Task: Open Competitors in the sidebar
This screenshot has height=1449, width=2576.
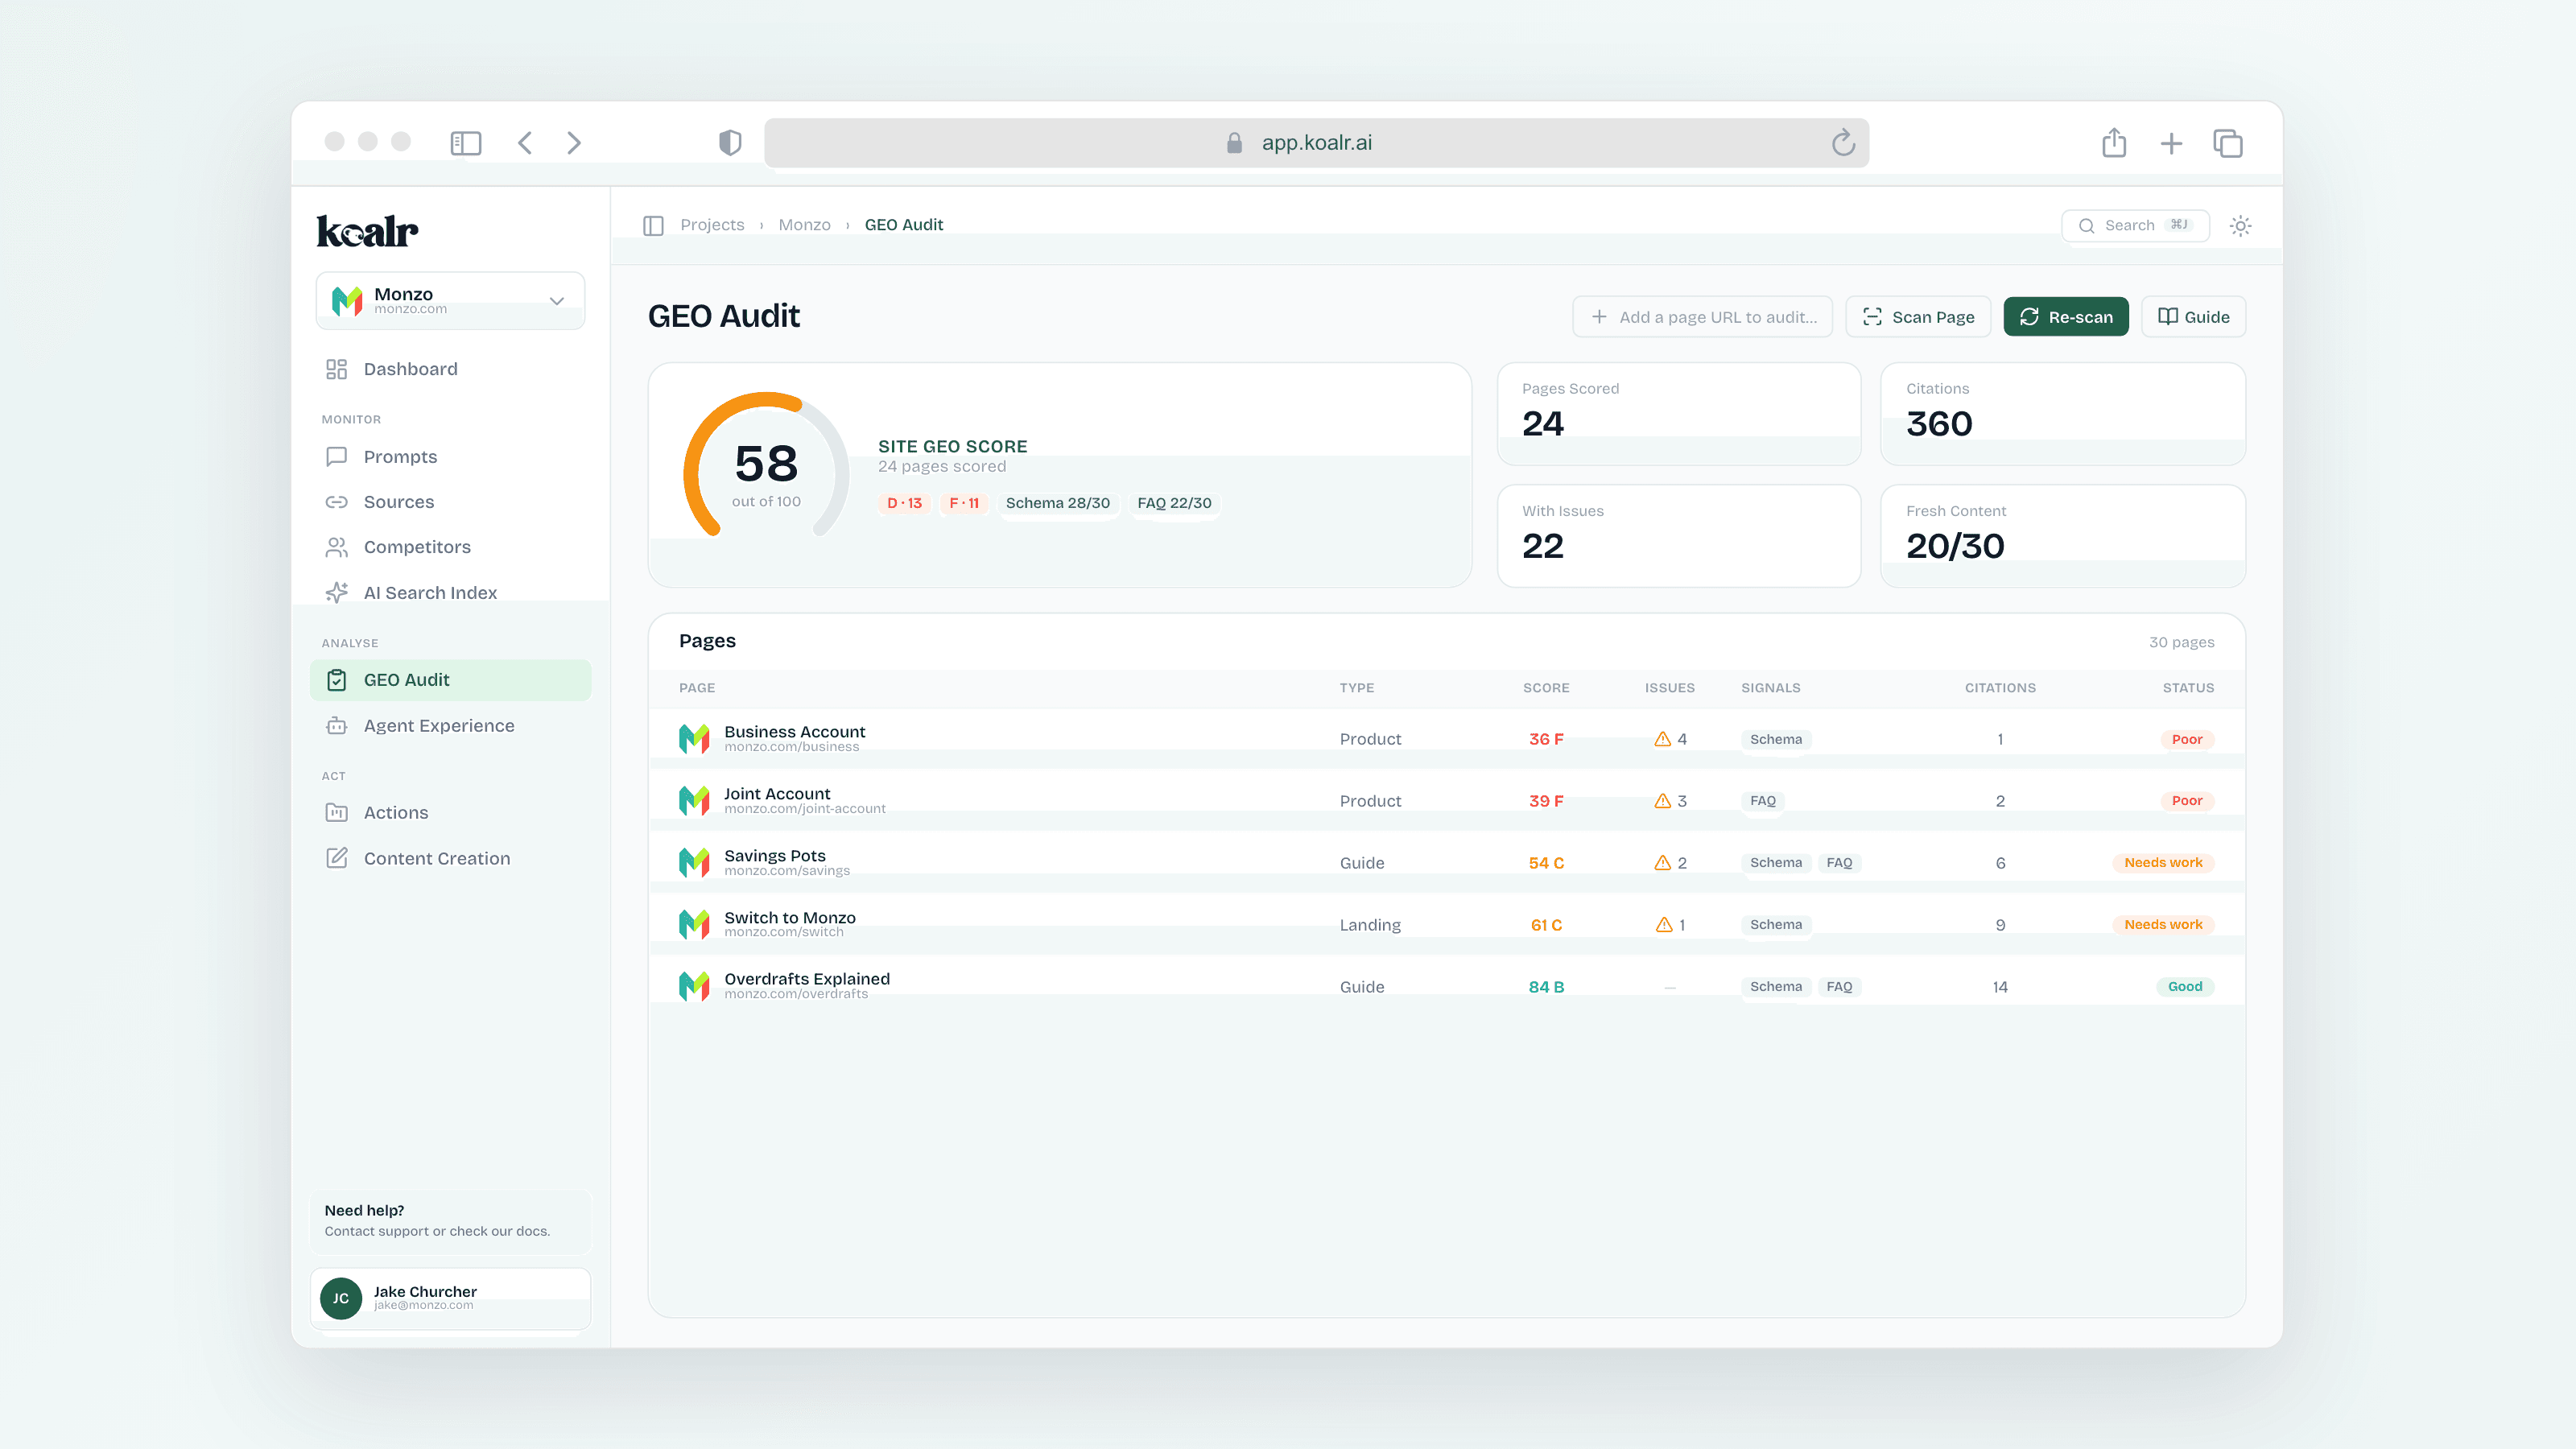Action: click(x=450, y=547)
